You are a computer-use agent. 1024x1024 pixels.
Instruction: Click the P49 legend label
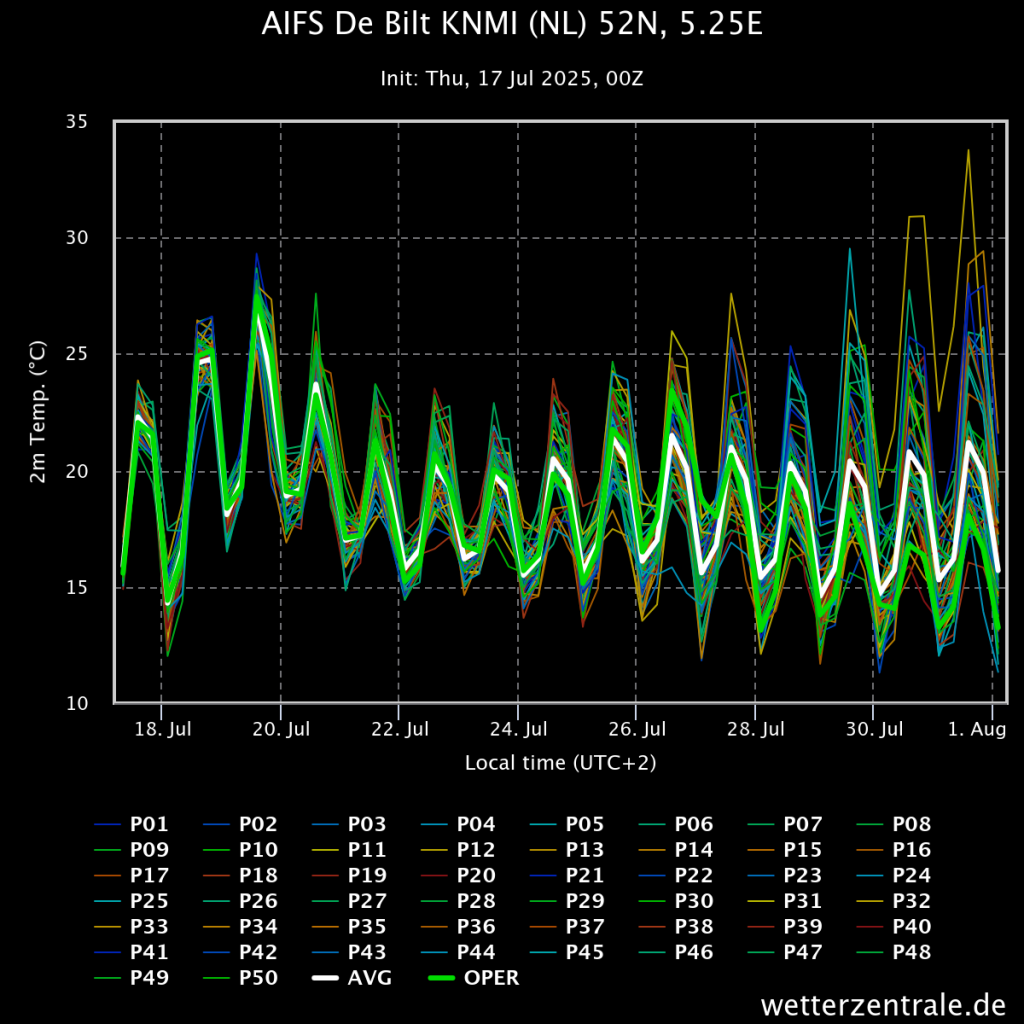(x=150, y=978)
